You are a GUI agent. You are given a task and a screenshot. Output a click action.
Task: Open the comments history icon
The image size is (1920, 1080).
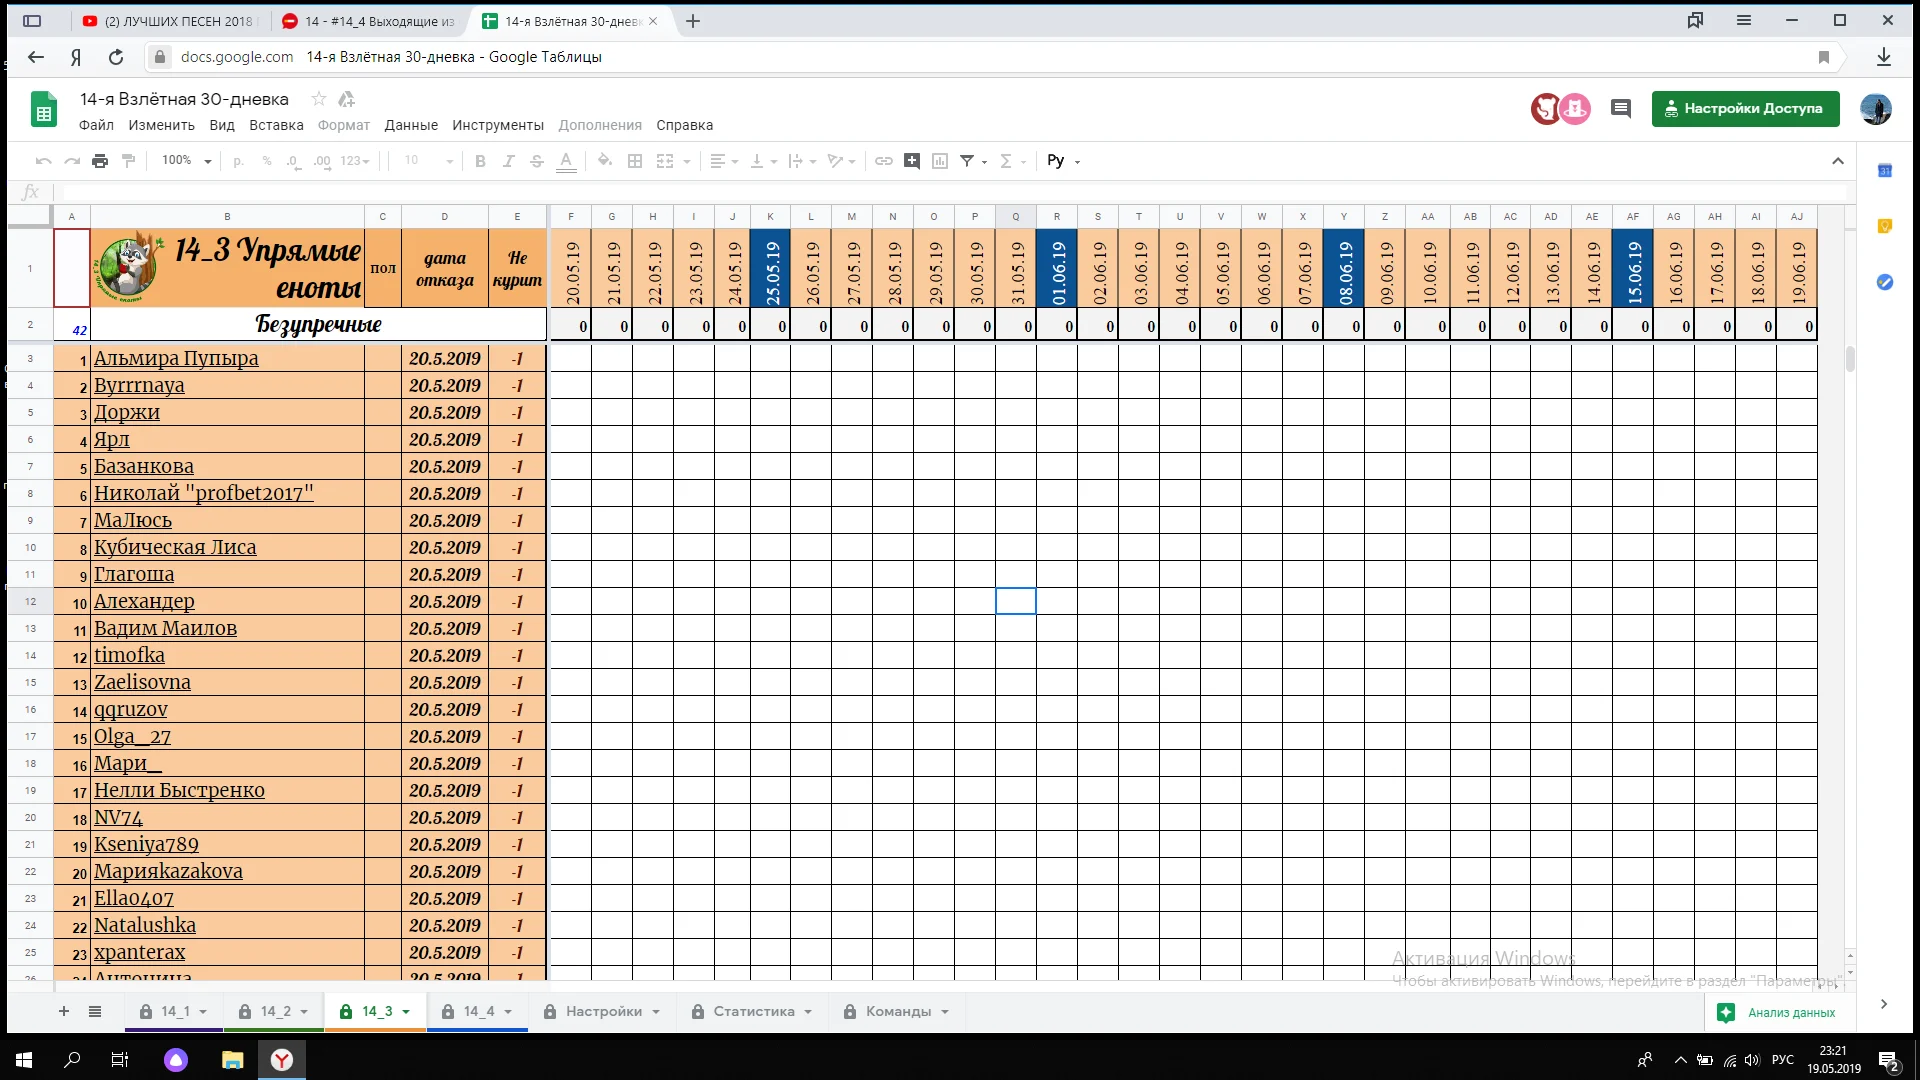point(1621,109)
